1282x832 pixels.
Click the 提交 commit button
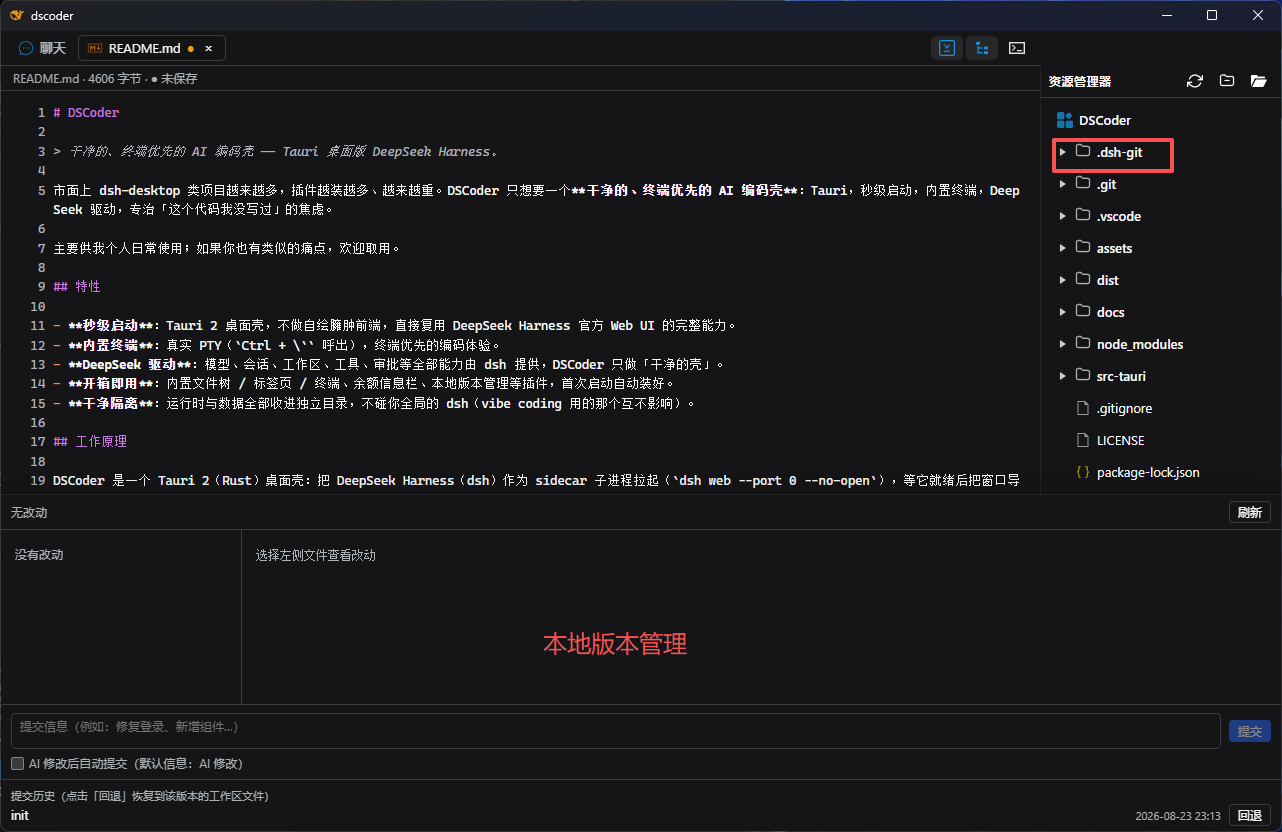(1249, 731)
